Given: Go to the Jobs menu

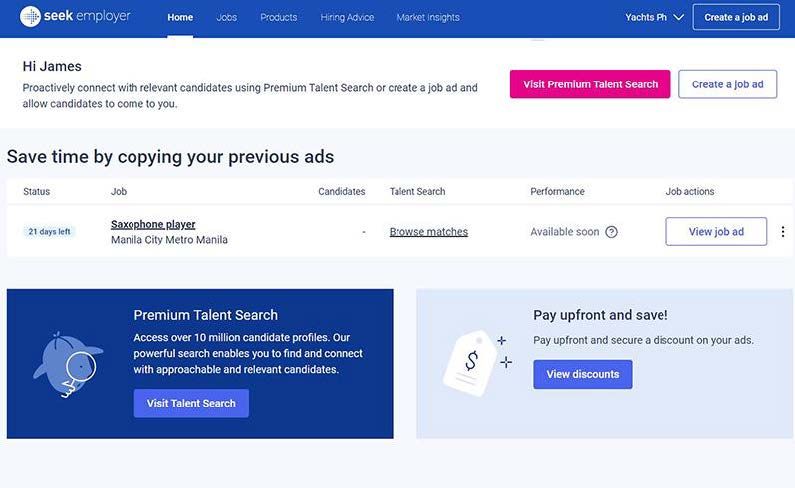Looking at the screenshot, I should click(x=227, y=17).
